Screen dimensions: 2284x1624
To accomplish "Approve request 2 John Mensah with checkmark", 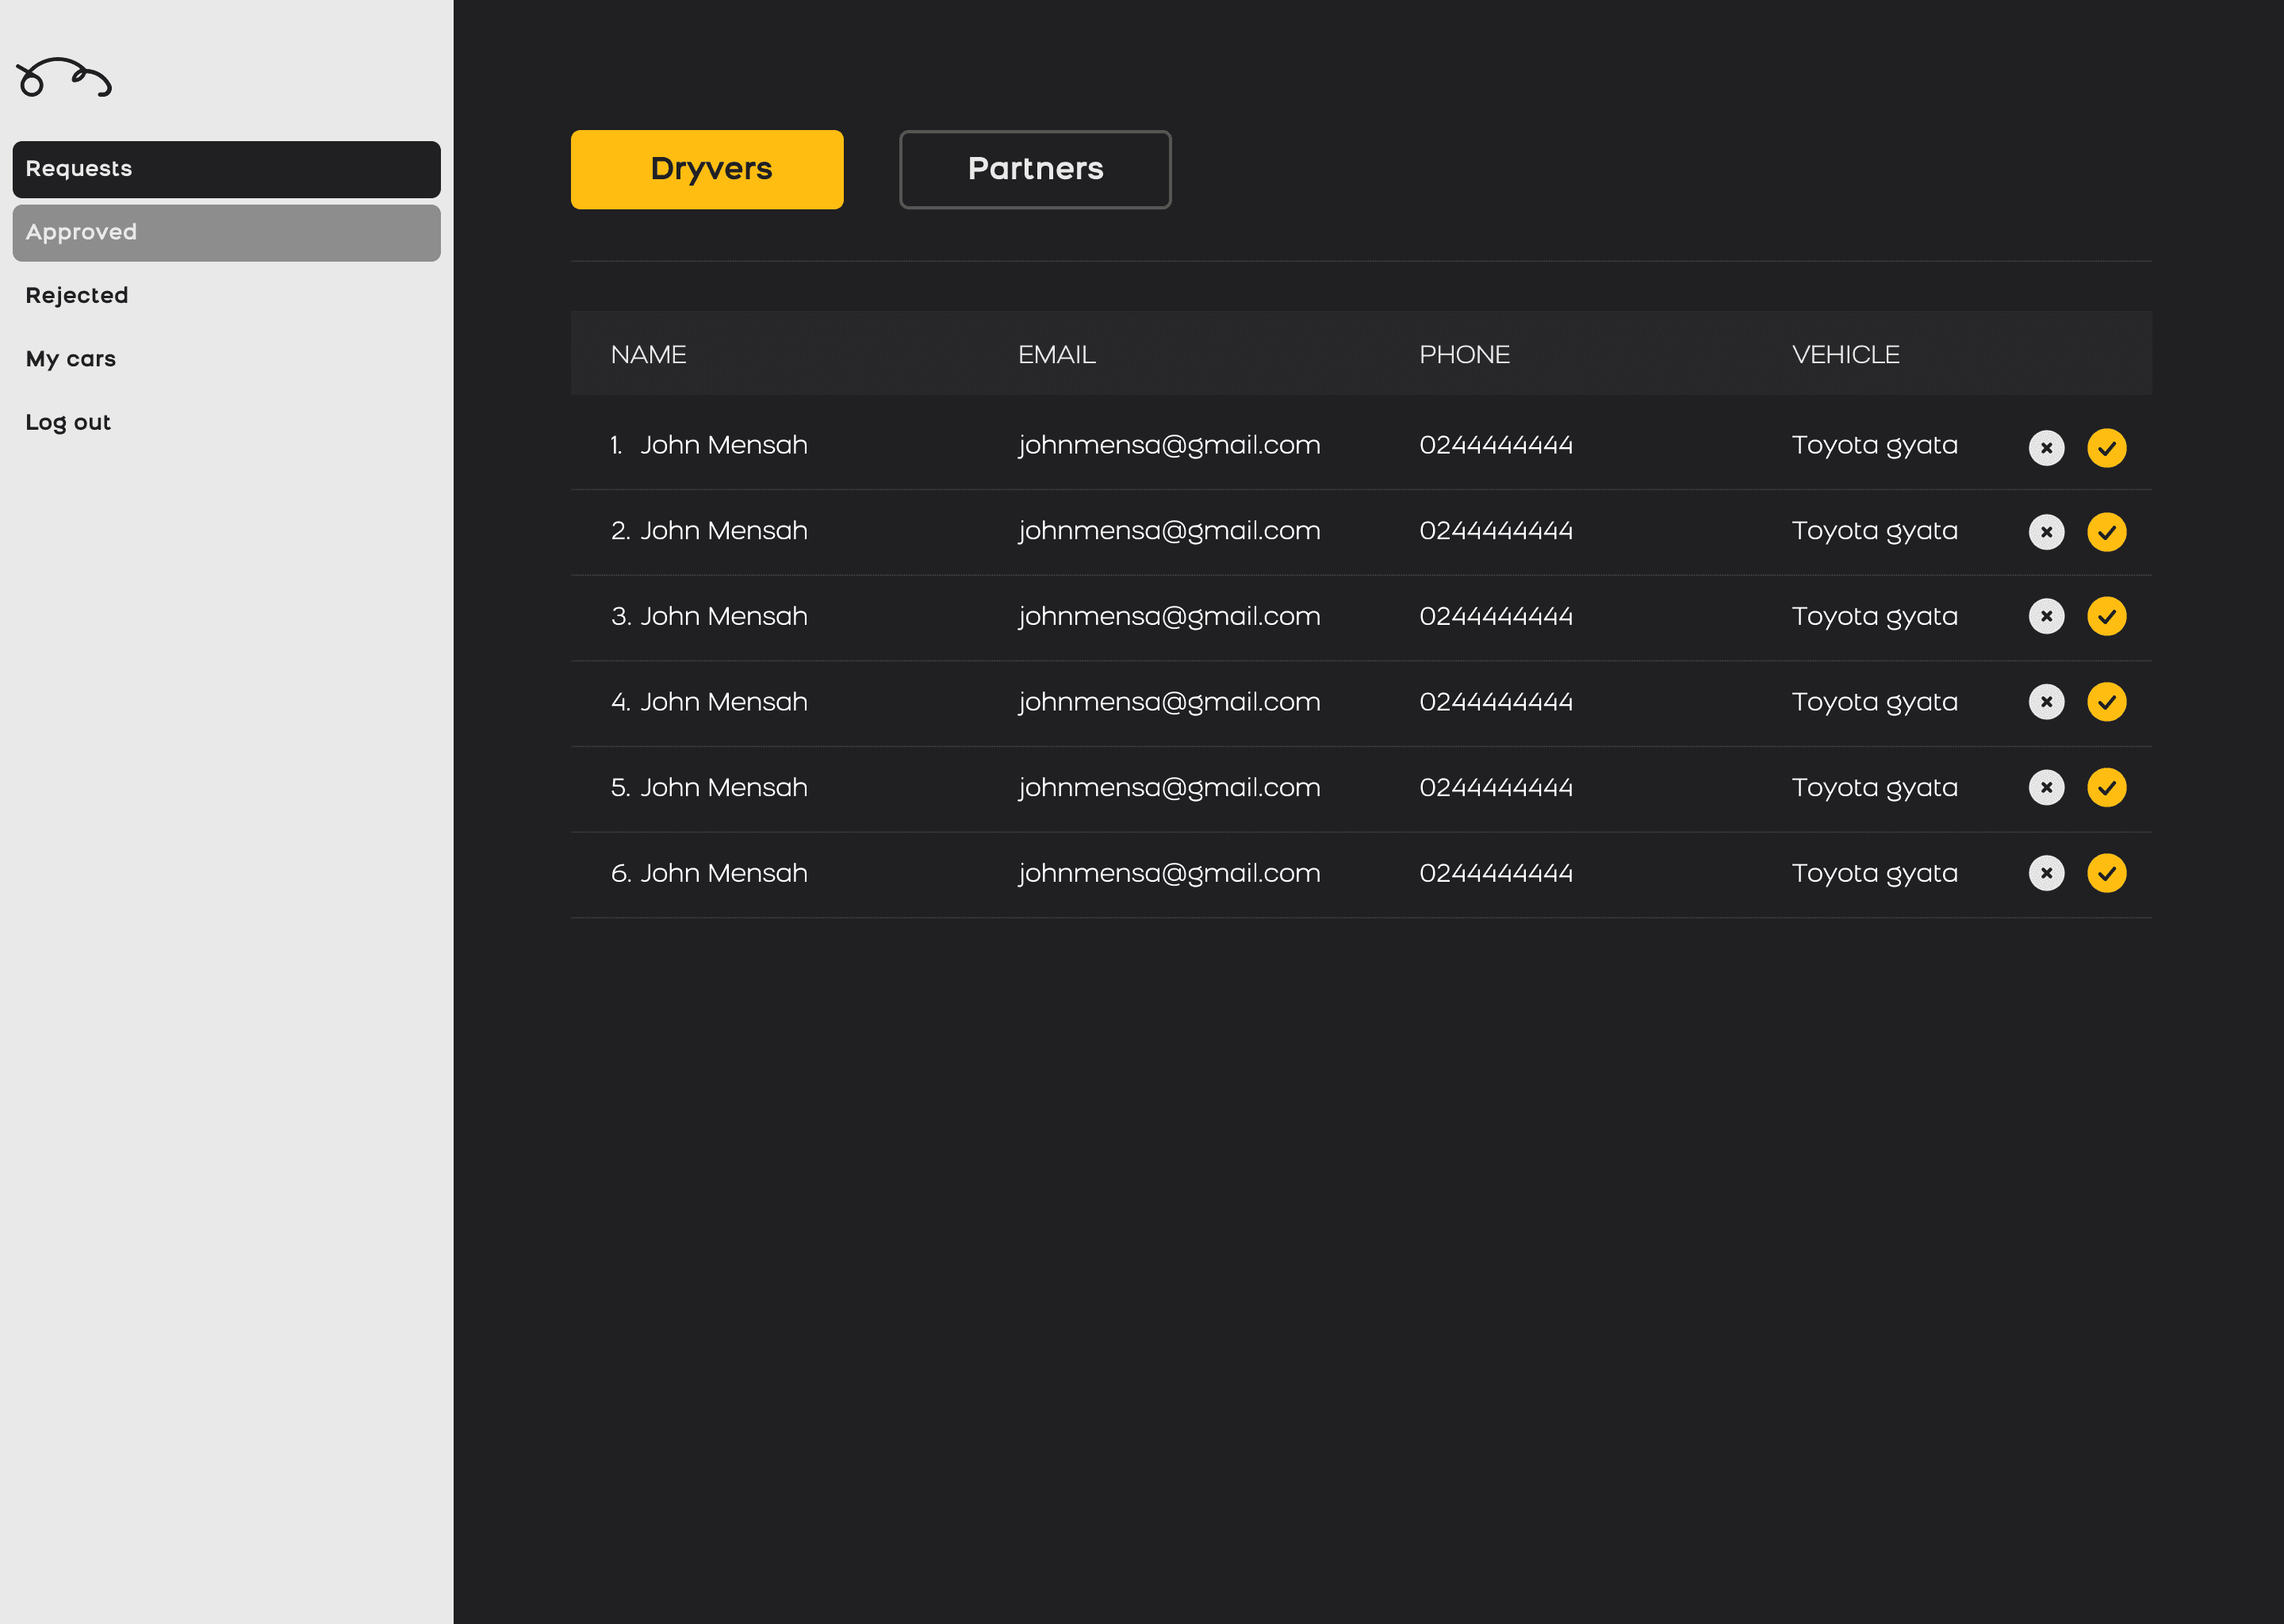I will click(x=2106, y=532).
